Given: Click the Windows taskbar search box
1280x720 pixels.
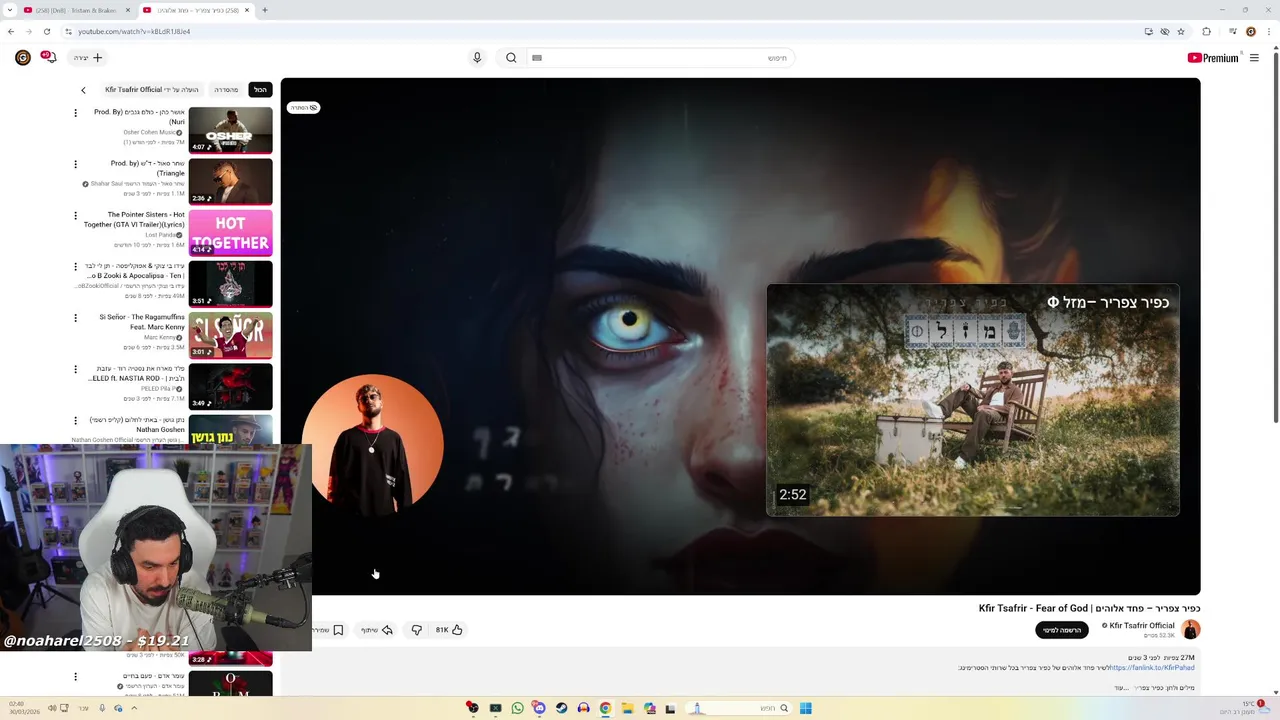Looking at the screenshot, I should (x=738, y=708).
